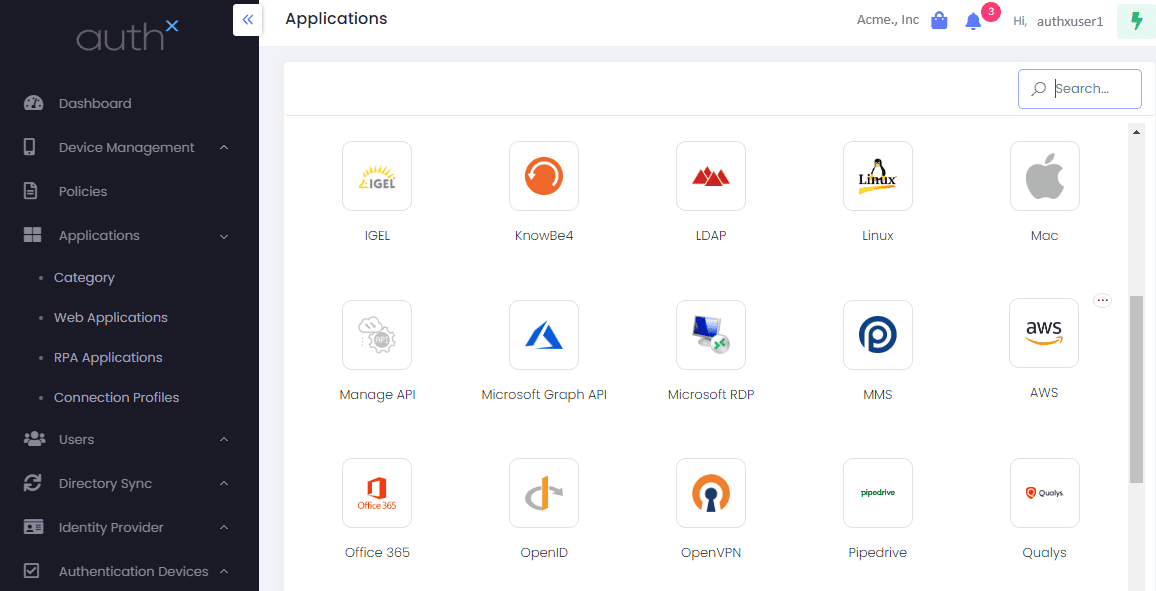Click the Dashboard gauge icon
Screen dimensions: 1156x591
[x=33, y=103]
